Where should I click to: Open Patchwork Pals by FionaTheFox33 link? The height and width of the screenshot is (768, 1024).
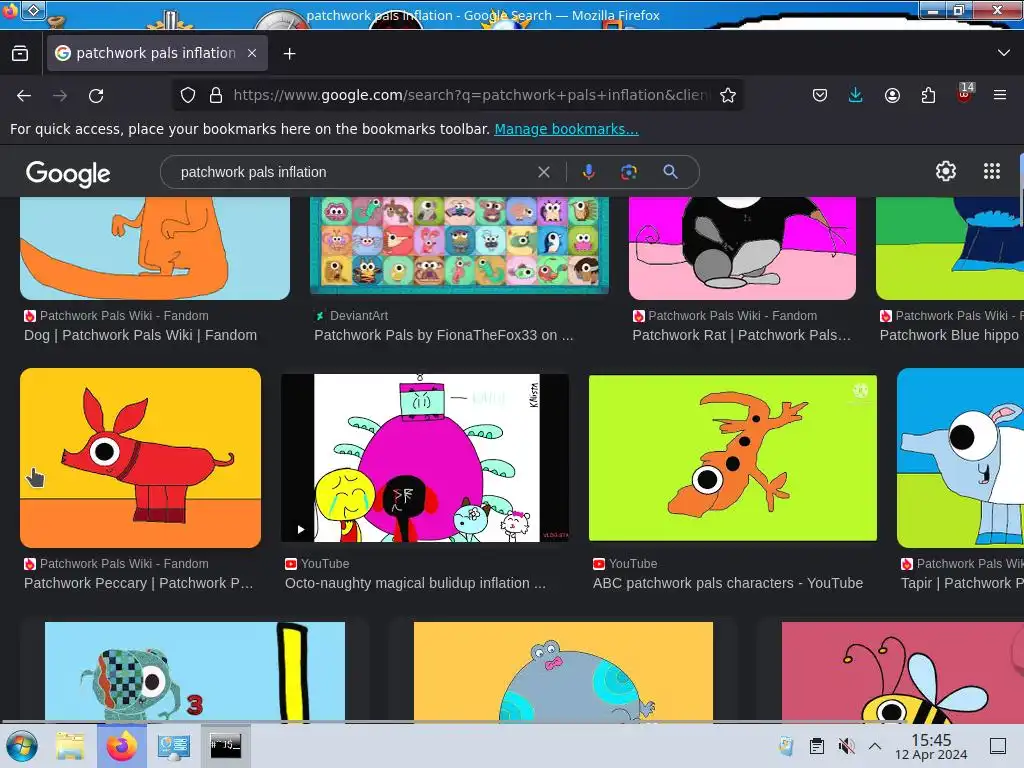443,335
